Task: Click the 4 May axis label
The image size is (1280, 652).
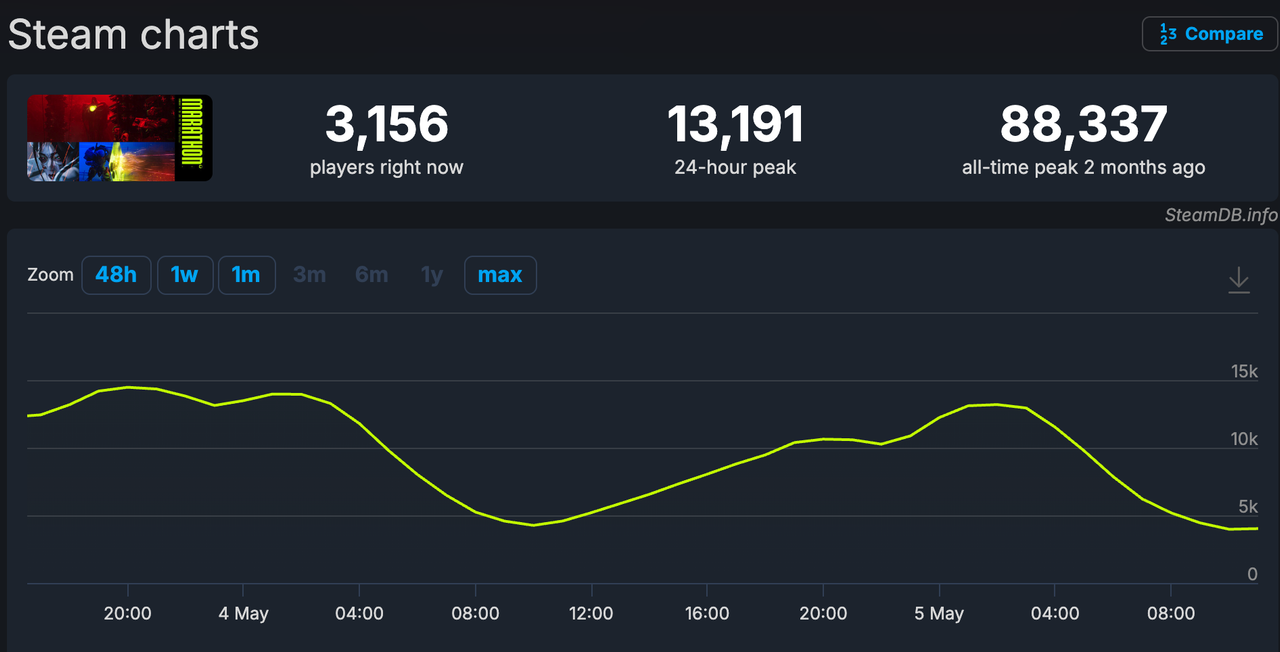Action: click(x=243, y=613)
